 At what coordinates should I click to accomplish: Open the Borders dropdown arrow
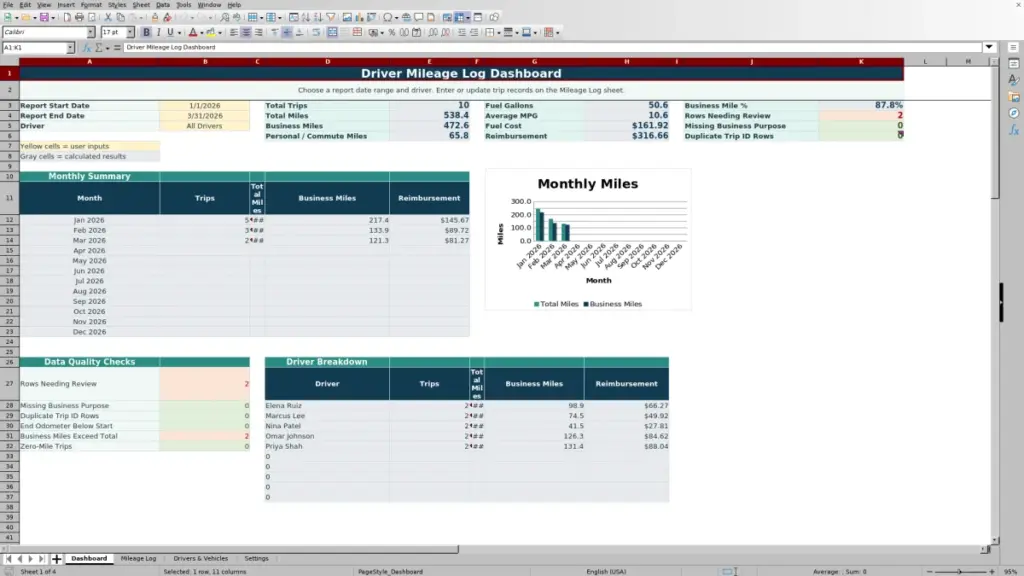tap(499, 32)
